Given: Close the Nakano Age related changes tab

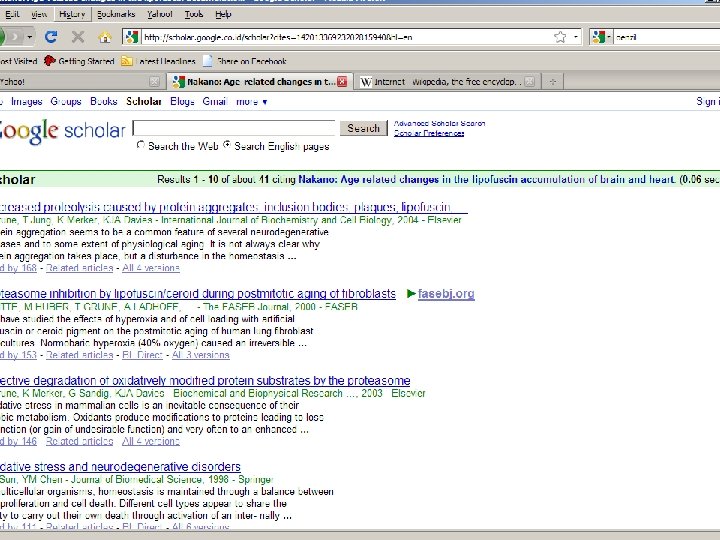Looking at the screenshot, I should pyautogui.click(x=342, y=82).
